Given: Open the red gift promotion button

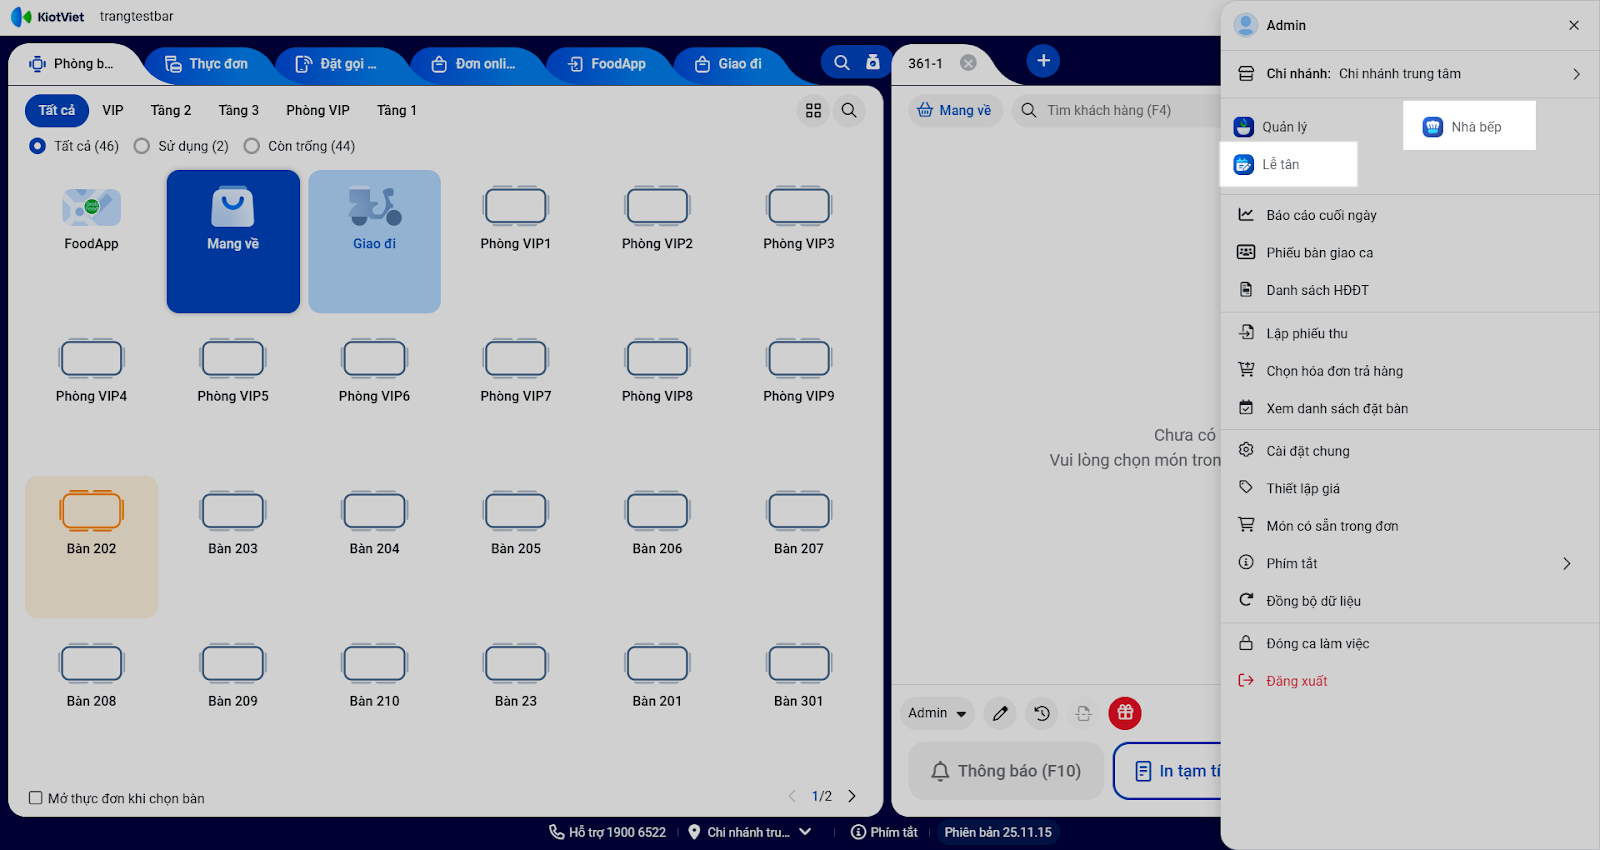Looking at the screenshot, I should [1125, 713].
